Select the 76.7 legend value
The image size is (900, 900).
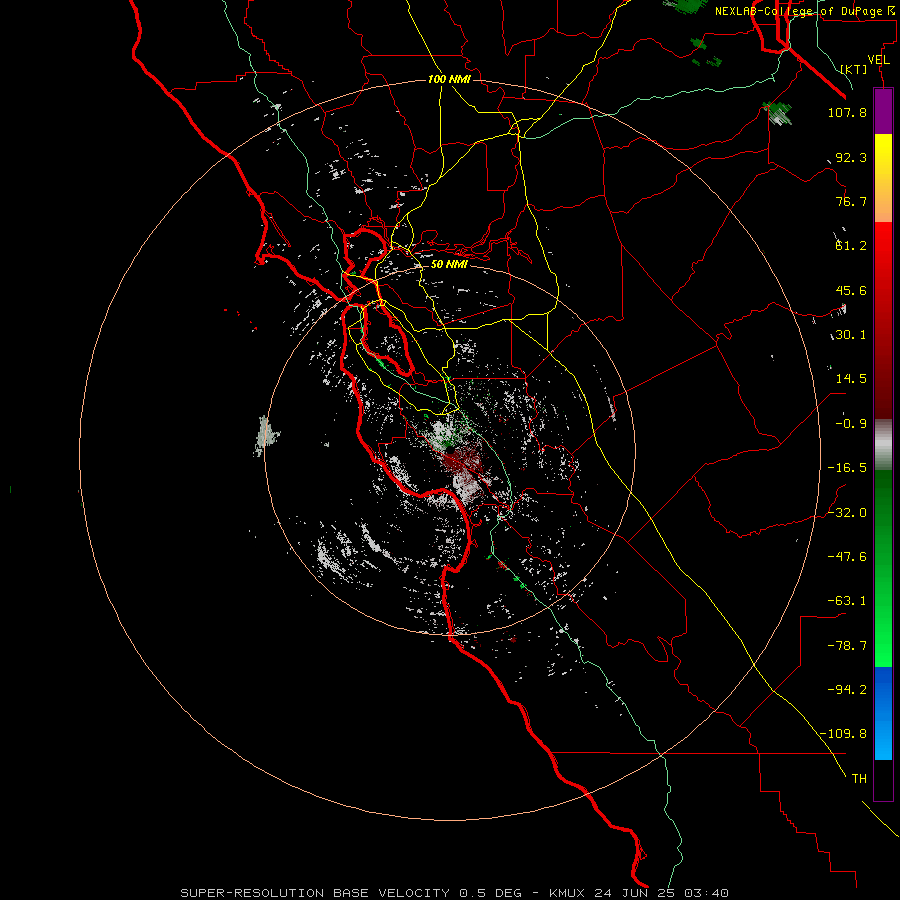pos(851,201)
